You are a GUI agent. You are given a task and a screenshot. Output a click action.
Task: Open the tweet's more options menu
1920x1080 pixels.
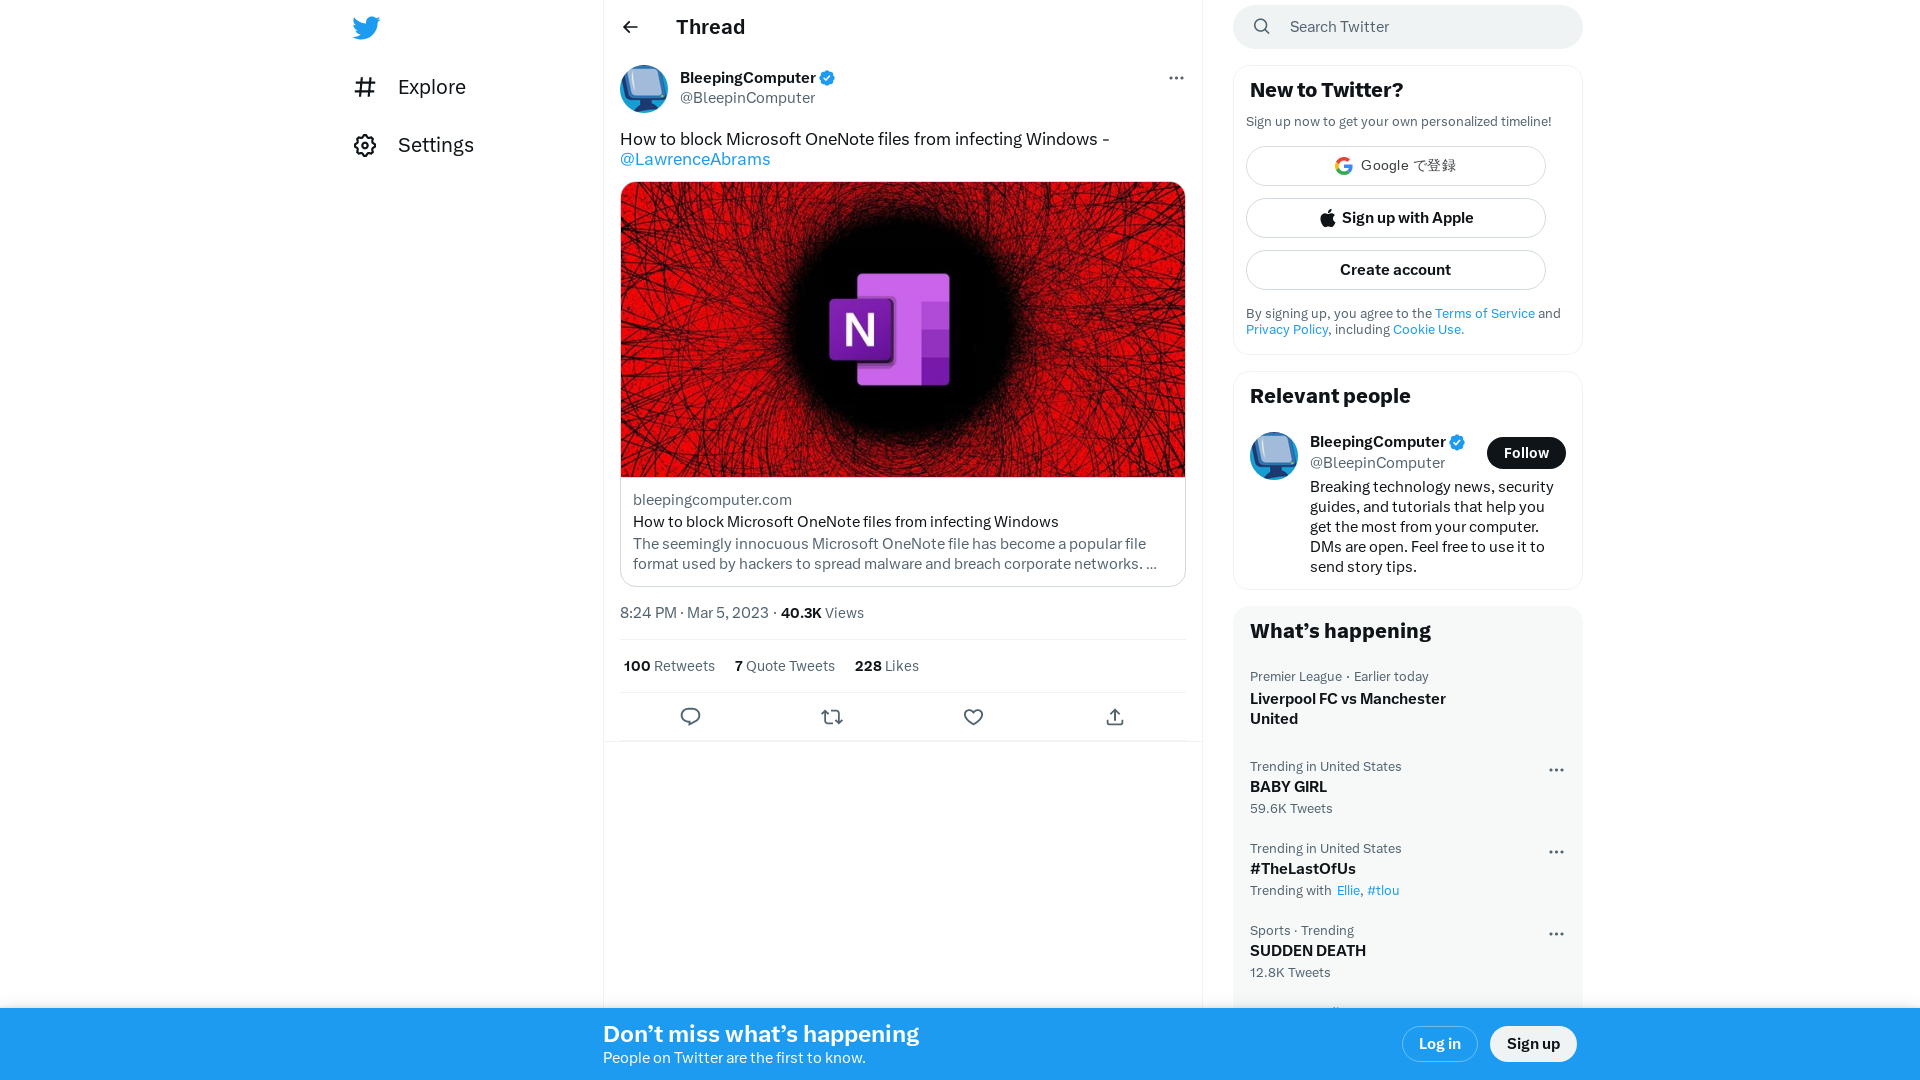[1176, 78]
